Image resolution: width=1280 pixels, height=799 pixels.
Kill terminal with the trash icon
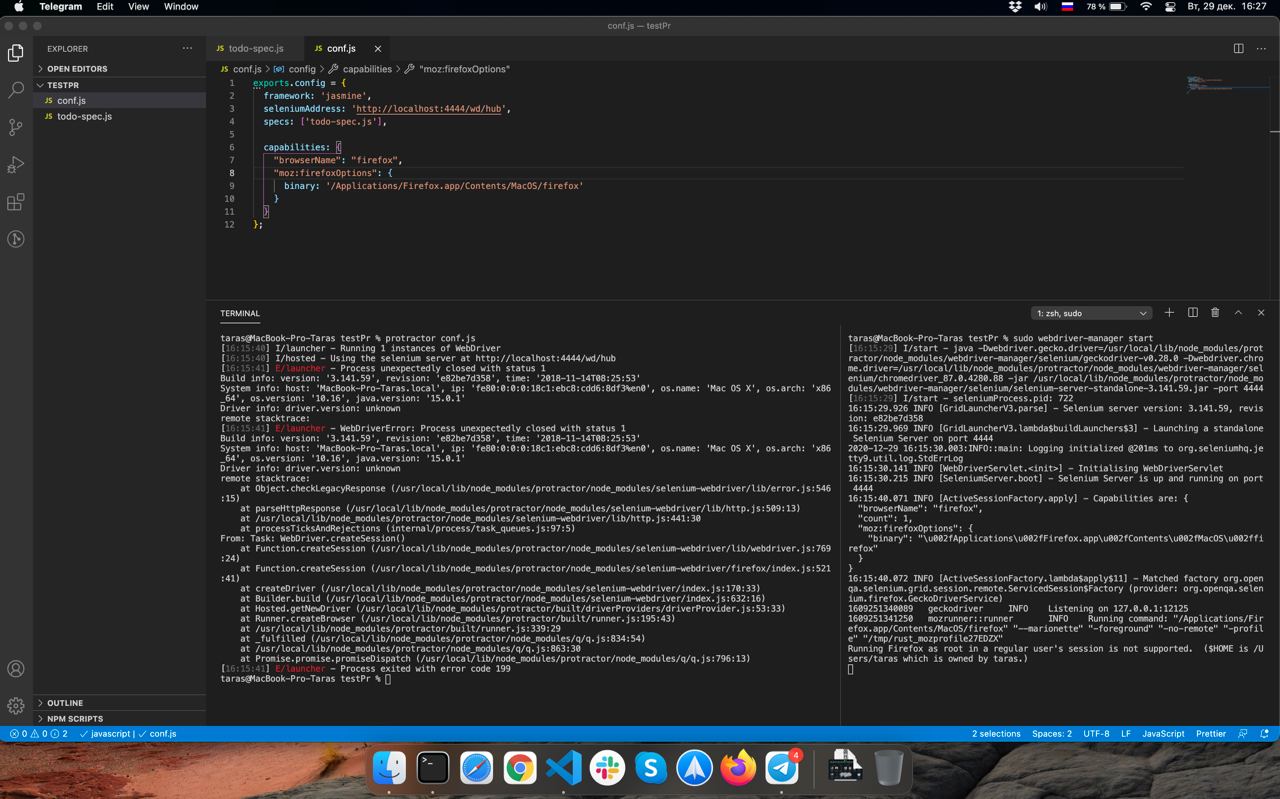1215,313
